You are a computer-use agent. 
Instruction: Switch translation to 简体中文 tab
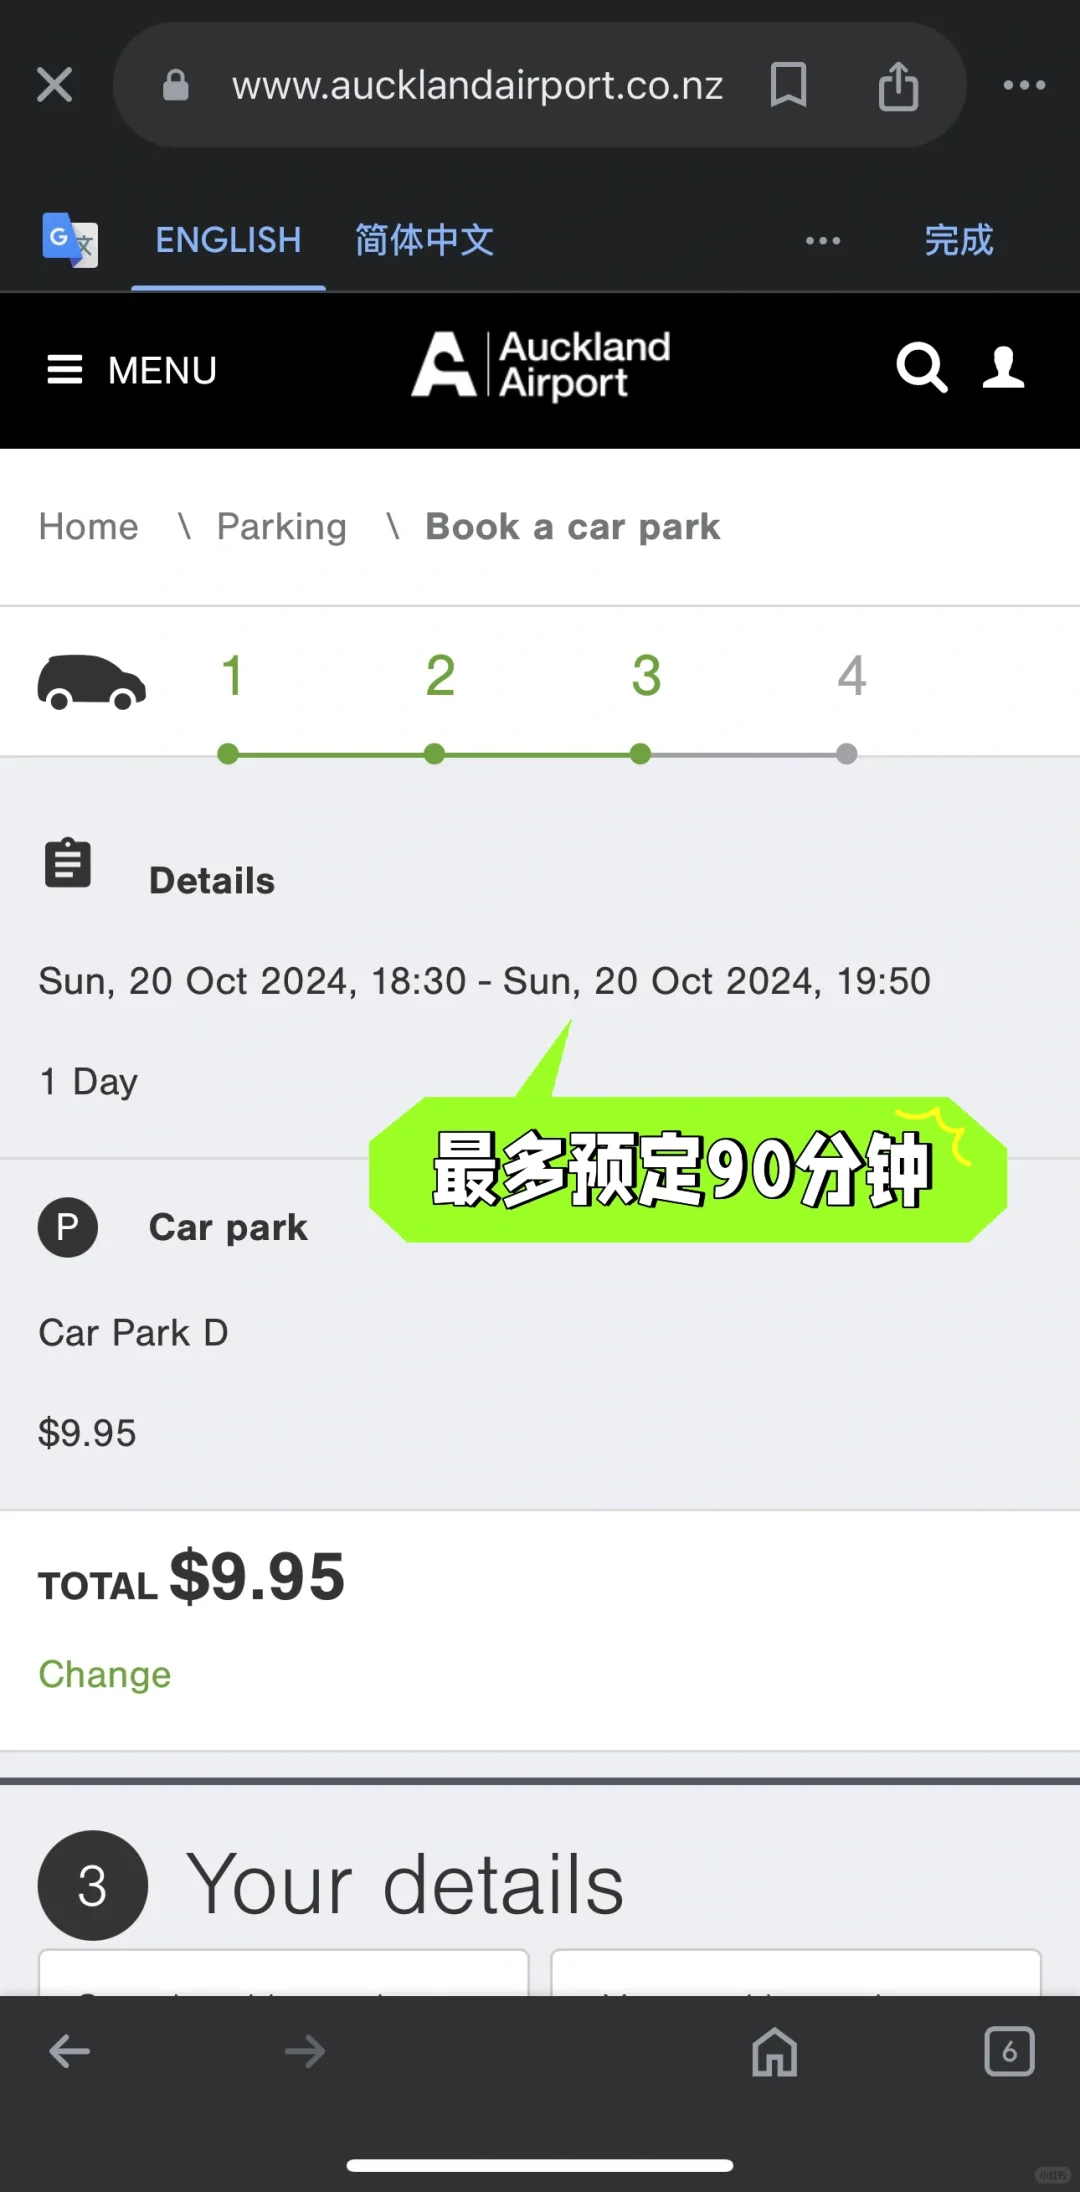[x=424, y=241]
